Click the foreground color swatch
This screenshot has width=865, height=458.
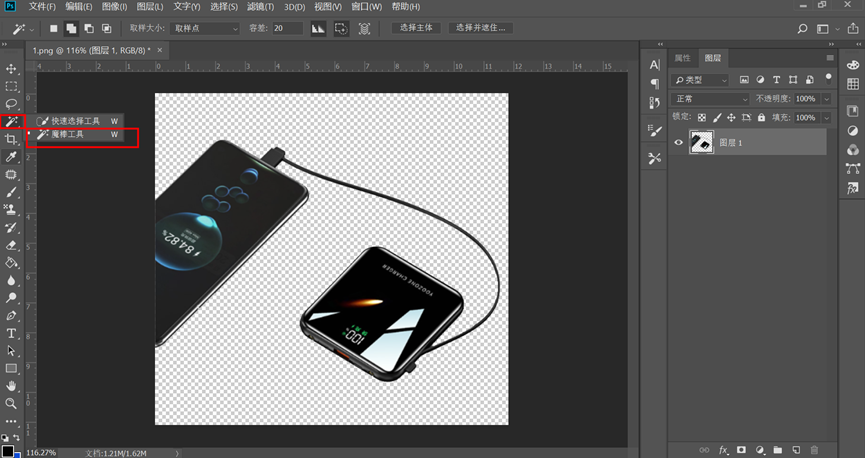click(8, 451)
